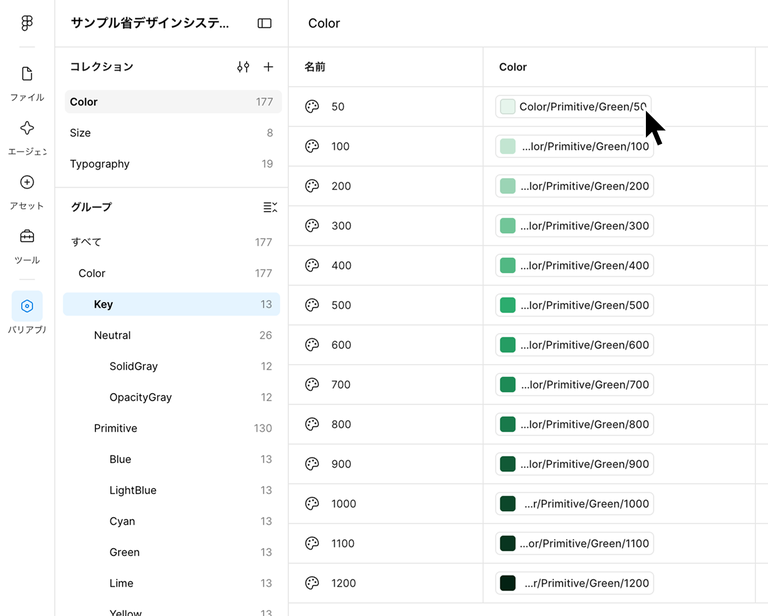Click palette icon in row 50
Viewport: 768px width, 616px height.
tap(312, 107)
